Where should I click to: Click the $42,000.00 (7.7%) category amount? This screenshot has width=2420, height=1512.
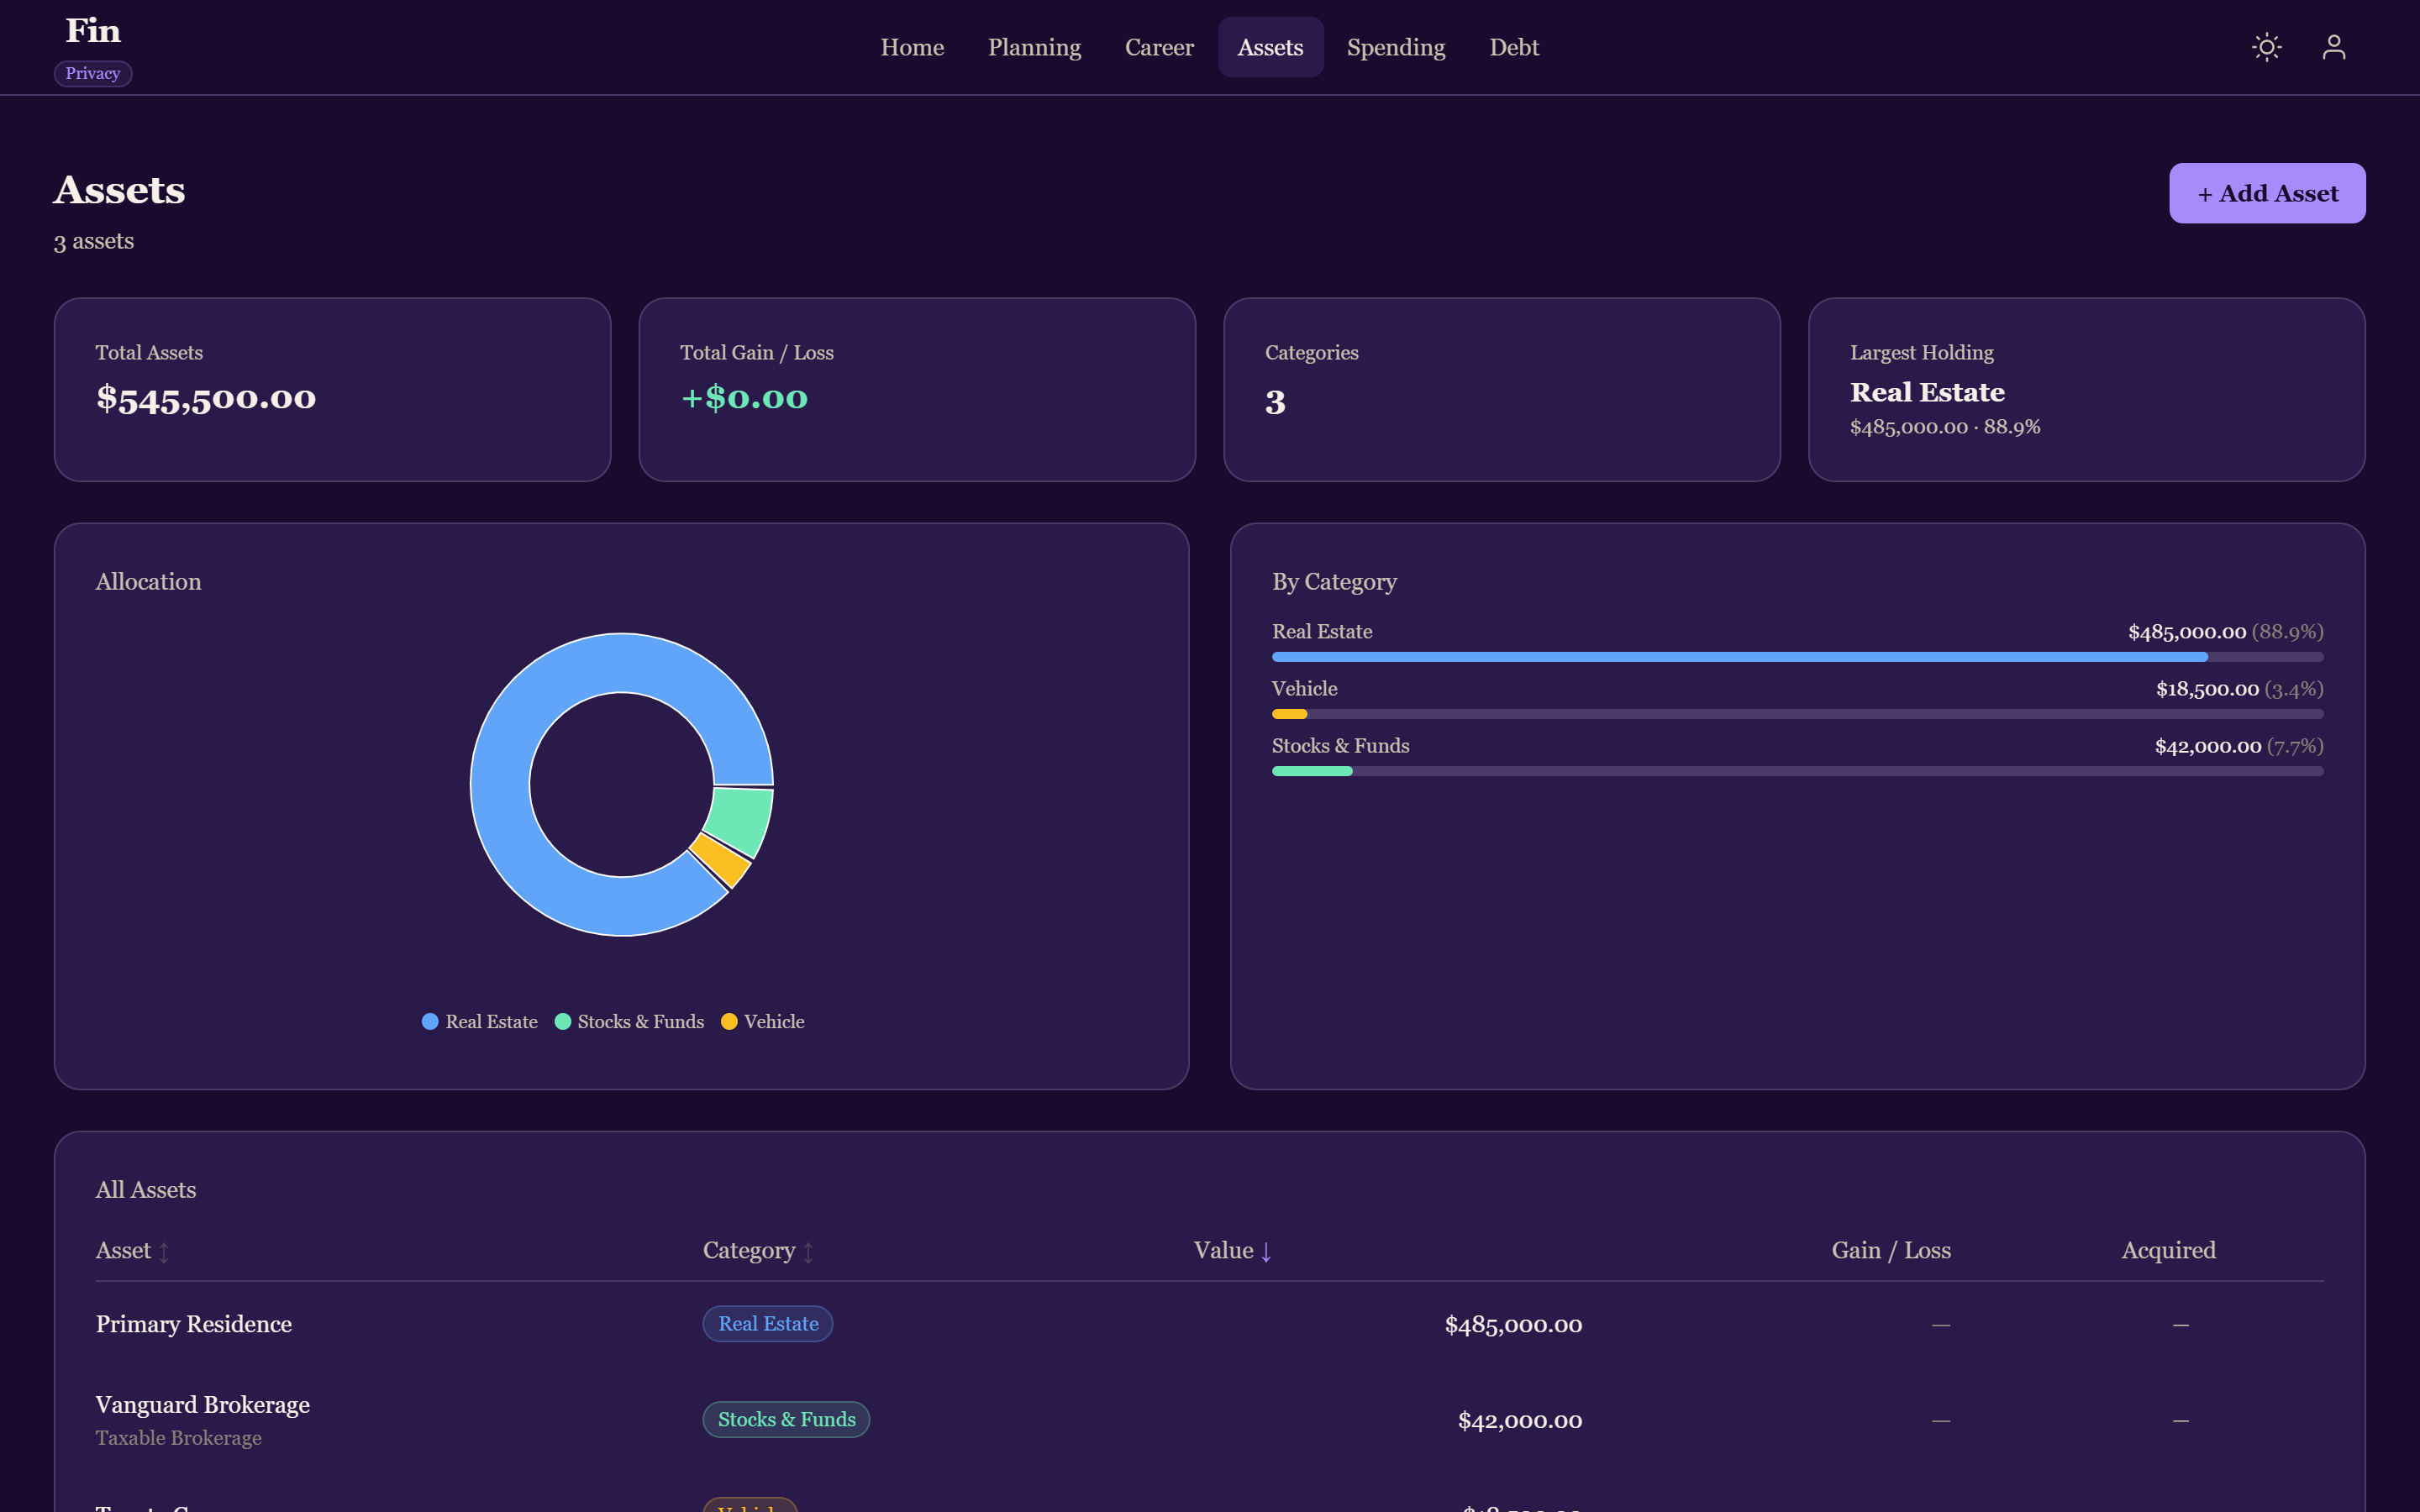2239,746
